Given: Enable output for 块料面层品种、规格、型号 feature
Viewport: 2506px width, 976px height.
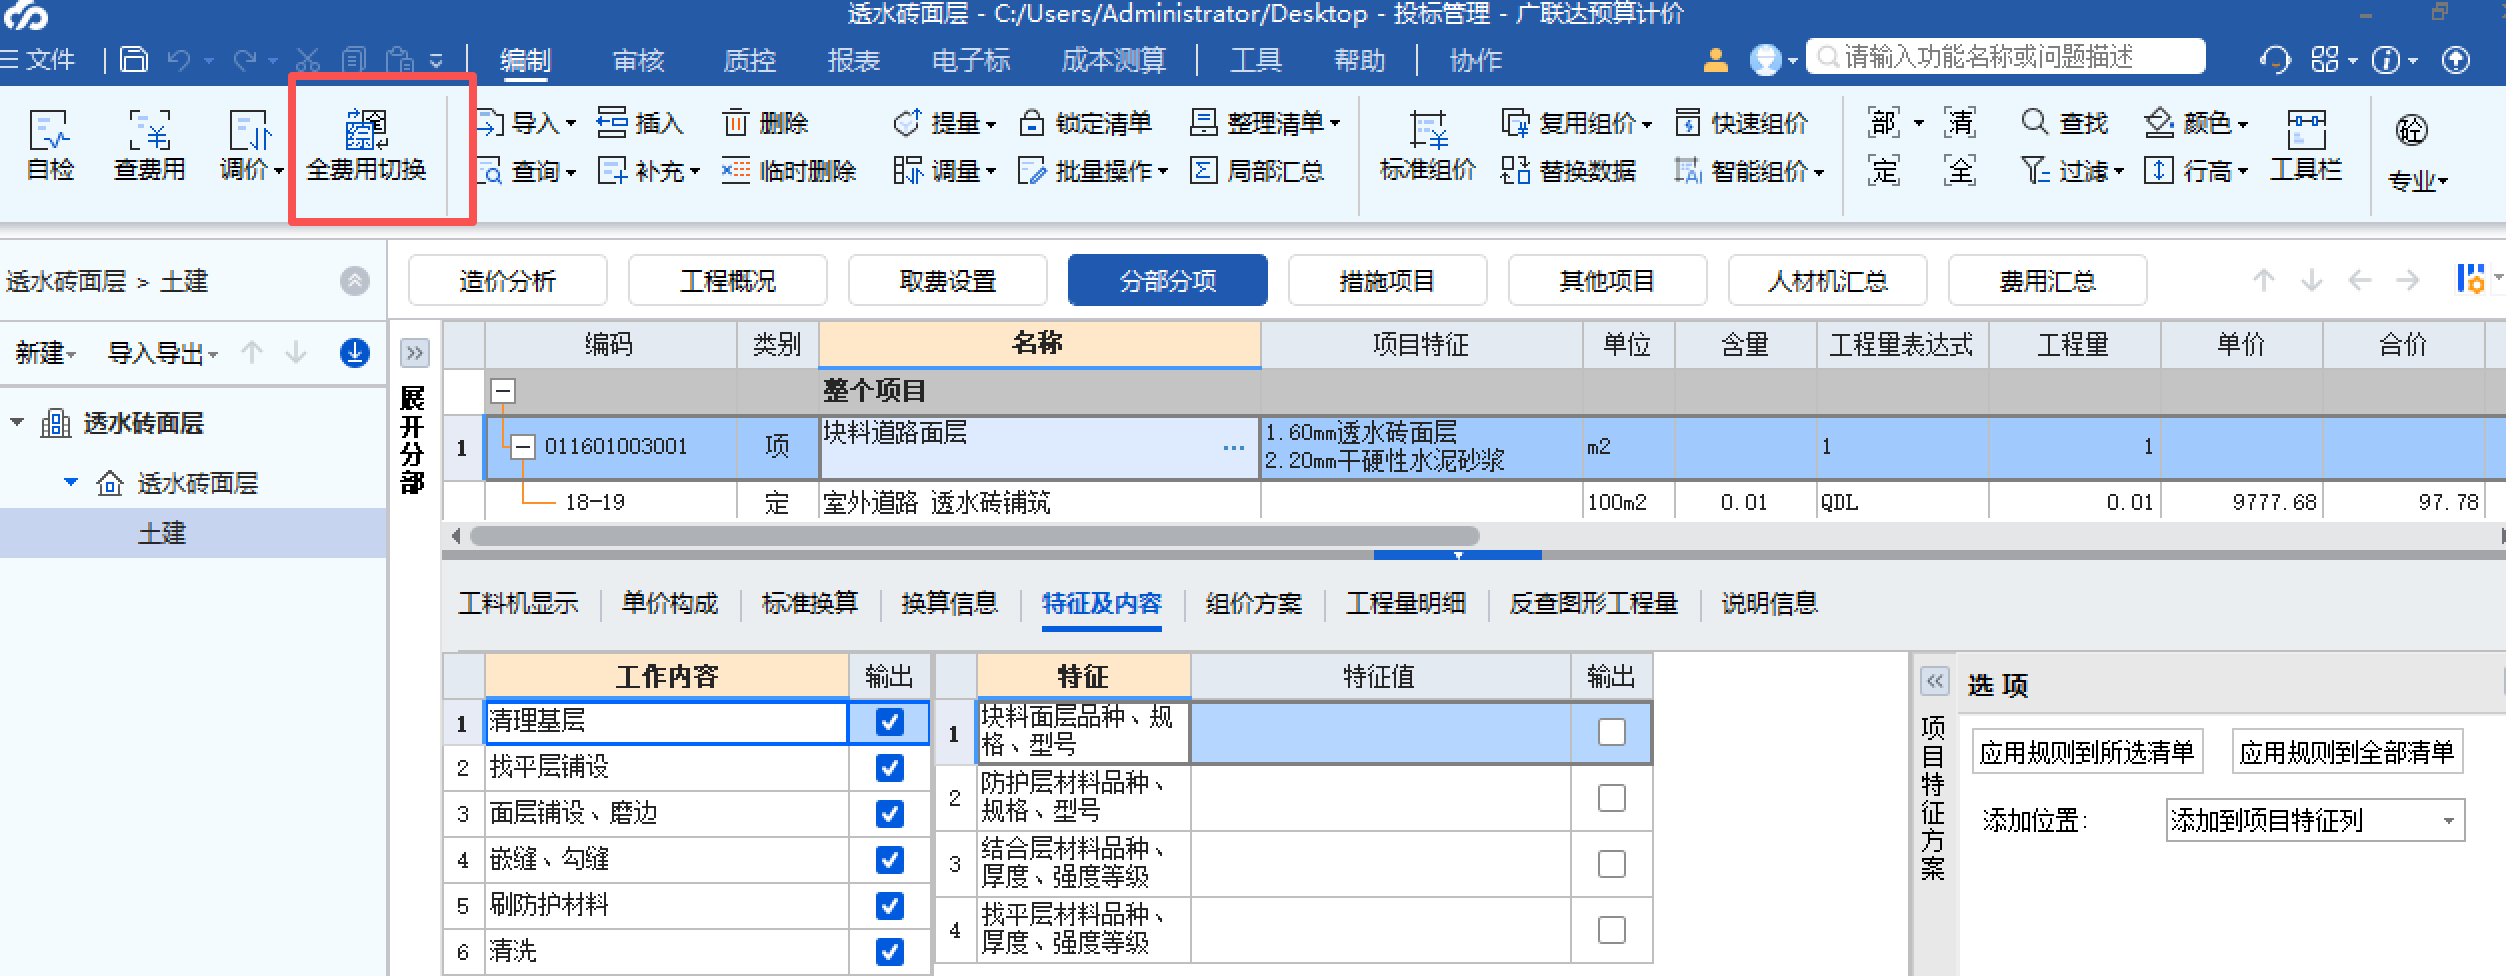Looking at the screenshot, I should [x=1611, y=732].
